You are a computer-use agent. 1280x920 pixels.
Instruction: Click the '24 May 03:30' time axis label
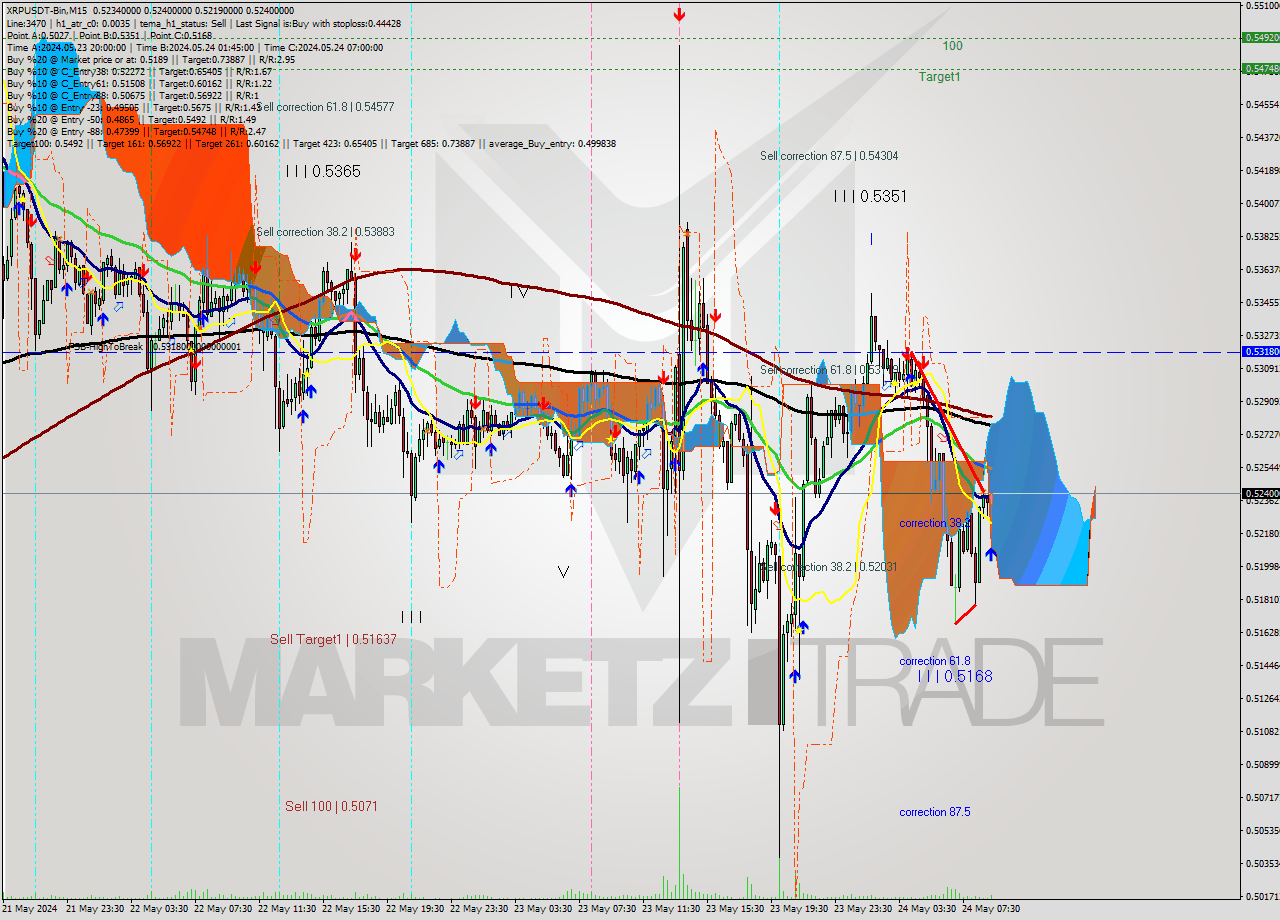pyautogui.click(x=928, y=909)
